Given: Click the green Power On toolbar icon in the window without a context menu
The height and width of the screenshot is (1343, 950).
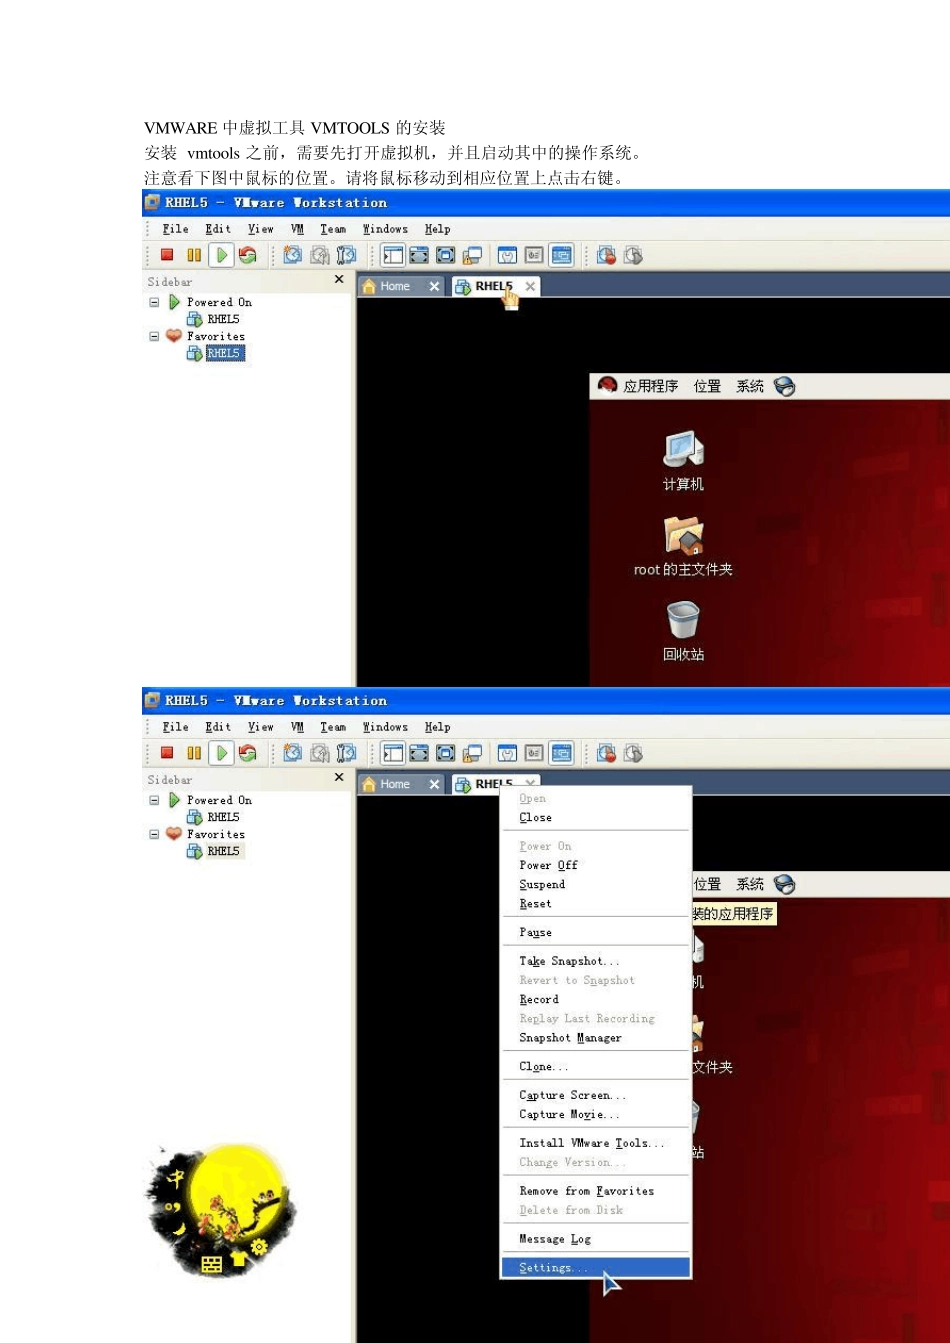Looking at the screenshot, I should tap(222, 255).
